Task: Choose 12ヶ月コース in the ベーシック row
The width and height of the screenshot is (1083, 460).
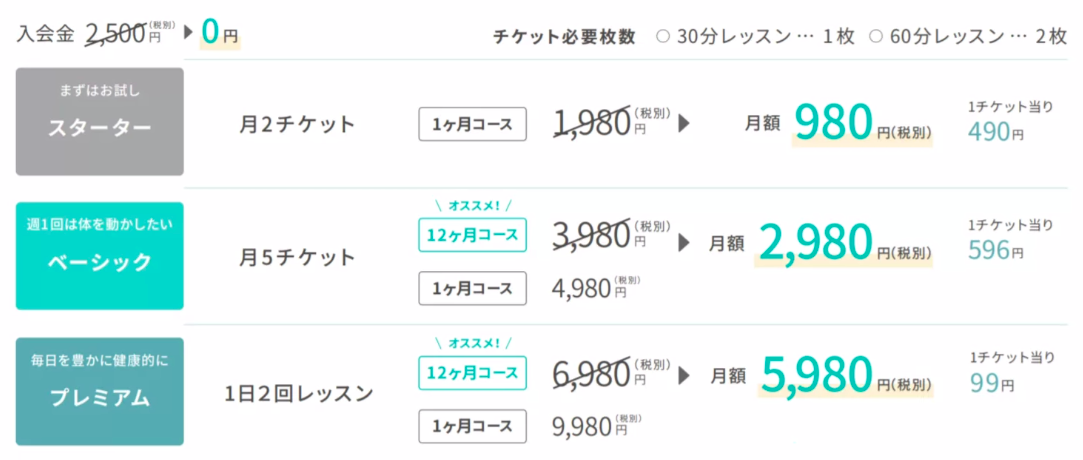Action: coord(472,235)
